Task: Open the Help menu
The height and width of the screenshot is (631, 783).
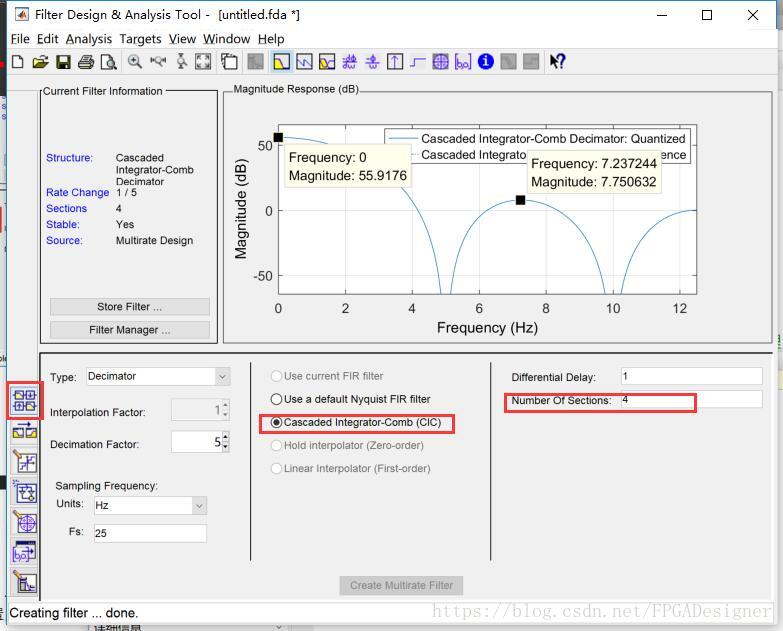Action: [x=271, y=39]
